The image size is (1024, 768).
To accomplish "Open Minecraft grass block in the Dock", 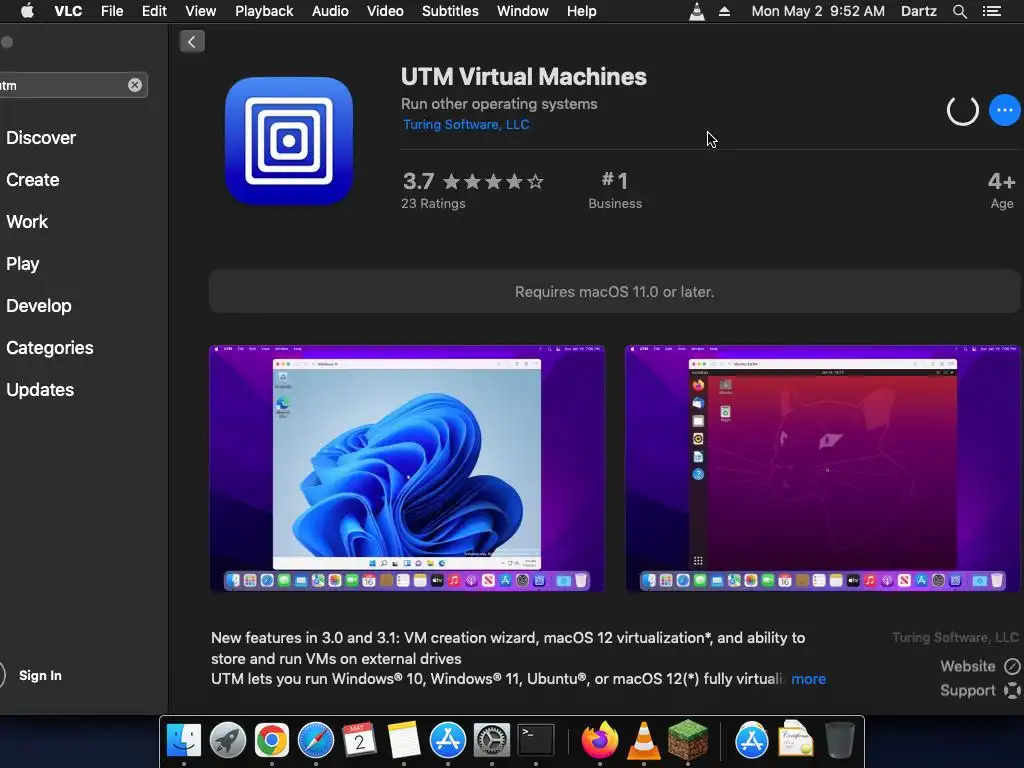I will click(688, 741).
